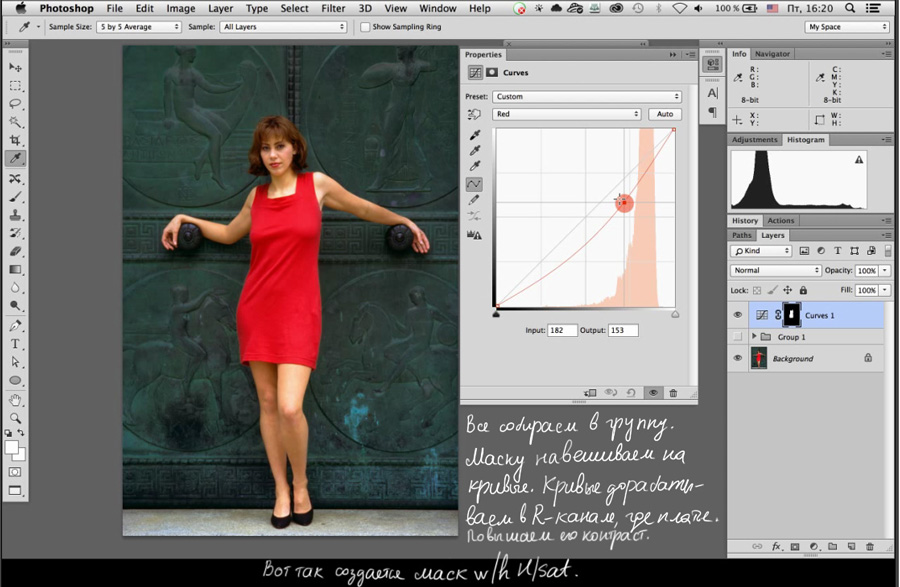Enable the Show Sampling Ring checkbox
900x587 pixels.
tap(365, 27)
